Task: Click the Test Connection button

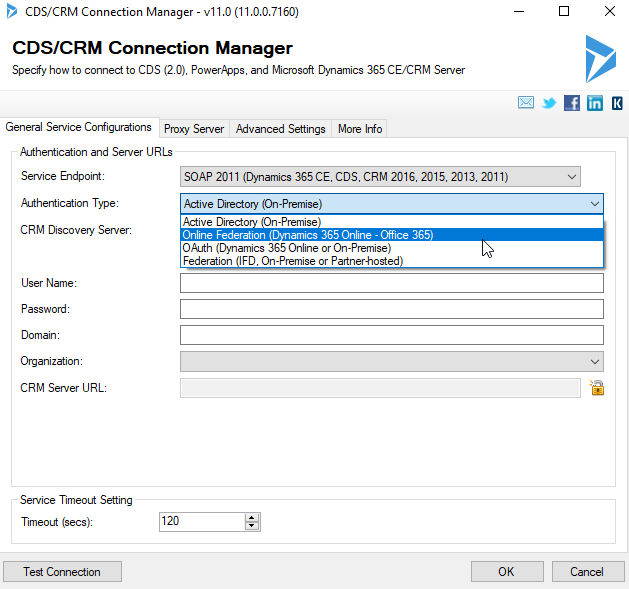Action: click(x=62, y=571)
